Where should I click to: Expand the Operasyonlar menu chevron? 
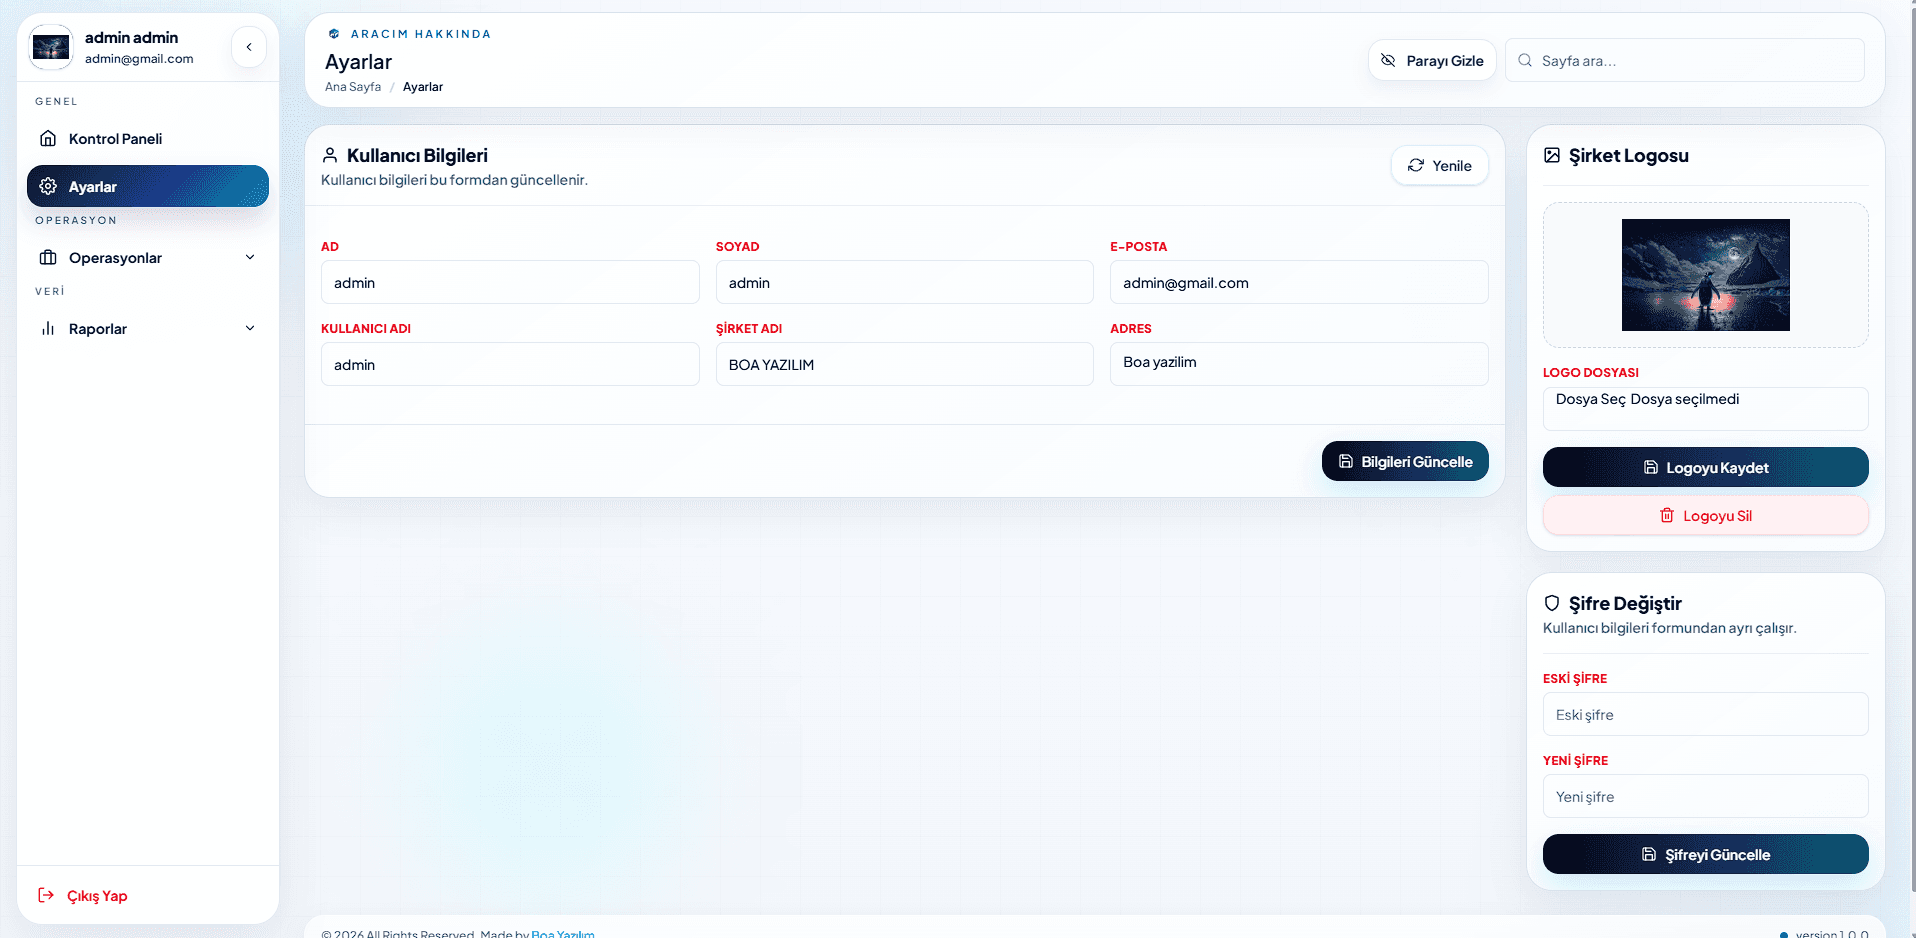250,257
